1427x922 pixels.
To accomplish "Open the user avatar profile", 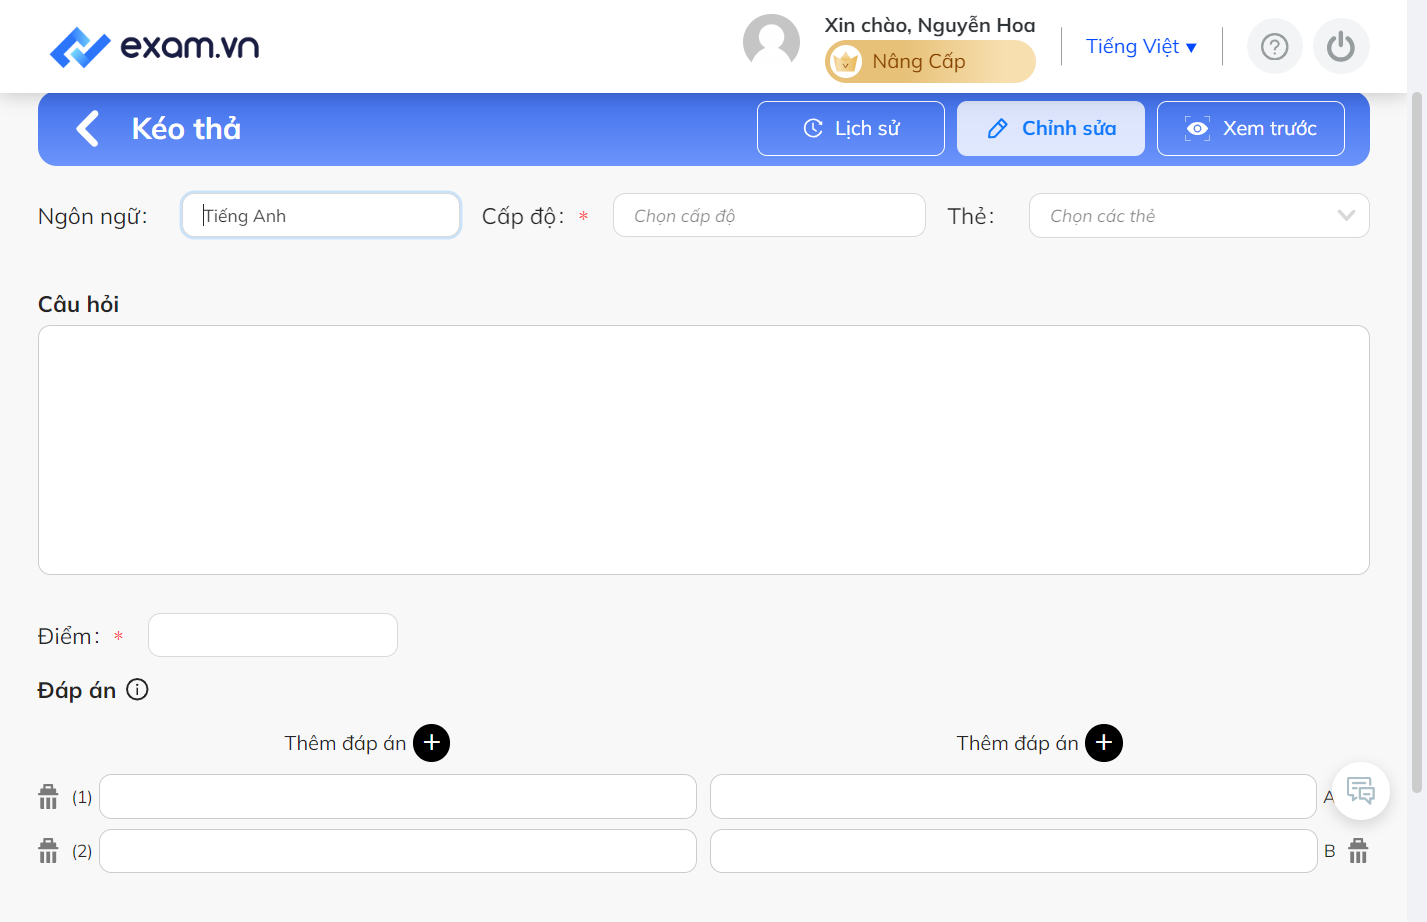I will click(x=771, y=43).
